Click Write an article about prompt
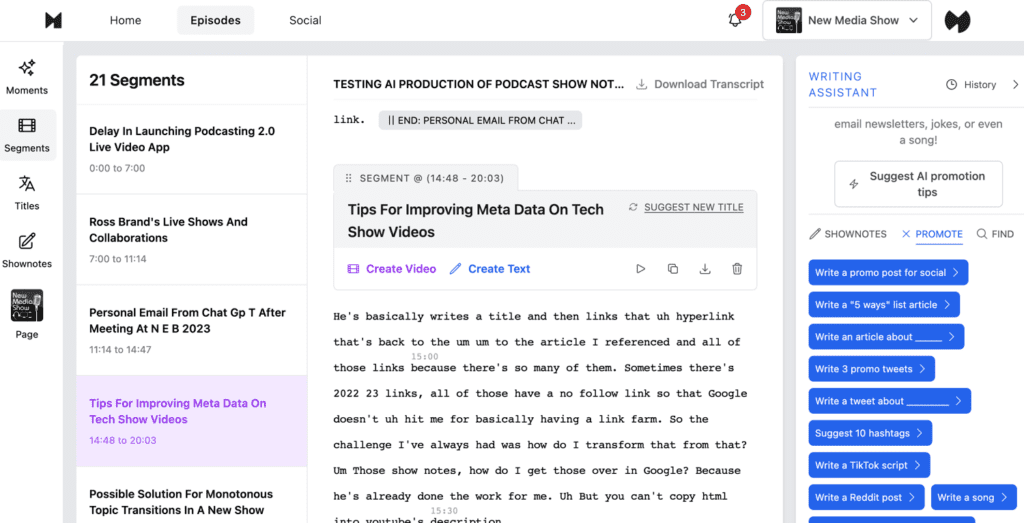Image resolution: width=1024 pixels, height=523 pixels. pyautogui.click(x=886, y=336)
